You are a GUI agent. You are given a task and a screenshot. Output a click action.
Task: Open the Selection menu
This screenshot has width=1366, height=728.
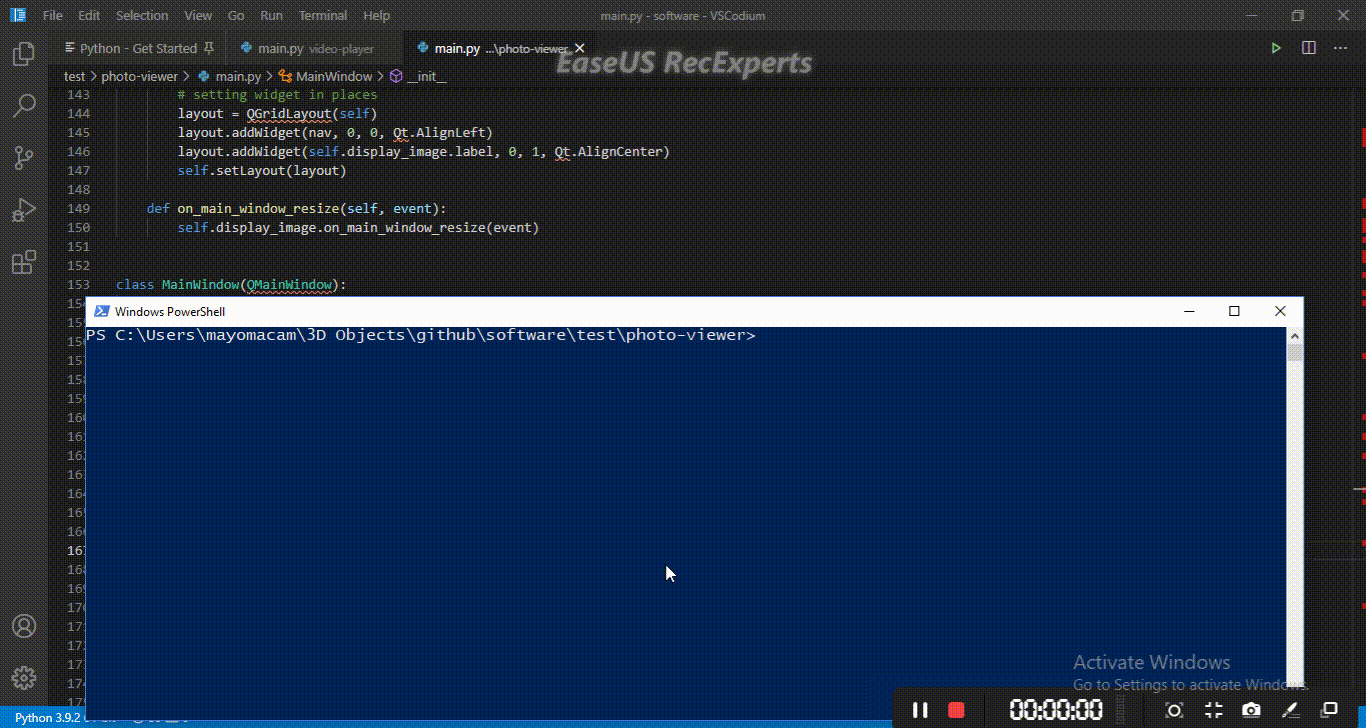(x=142, y=16)
